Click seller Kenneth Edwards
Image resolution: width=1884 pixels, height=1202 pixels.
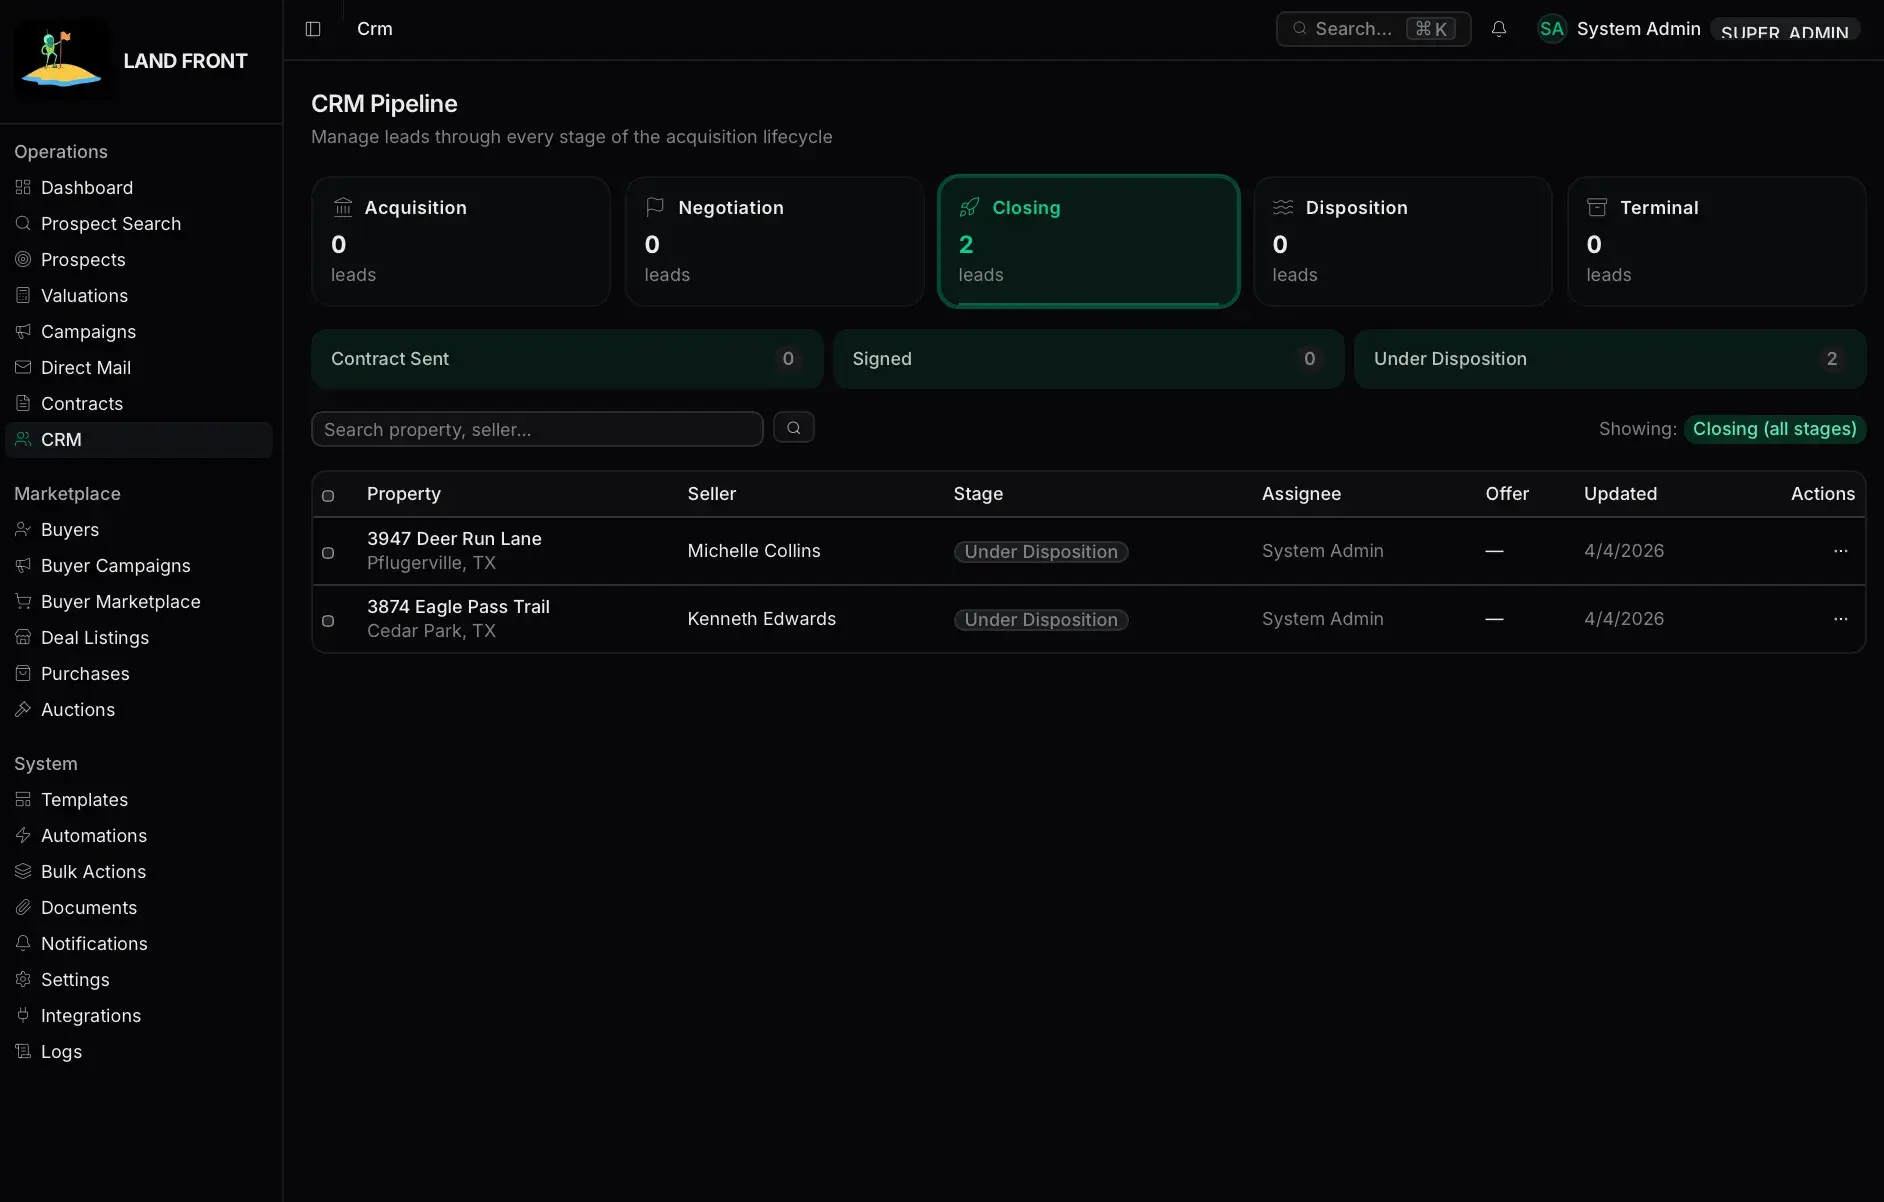pos(762,619)
